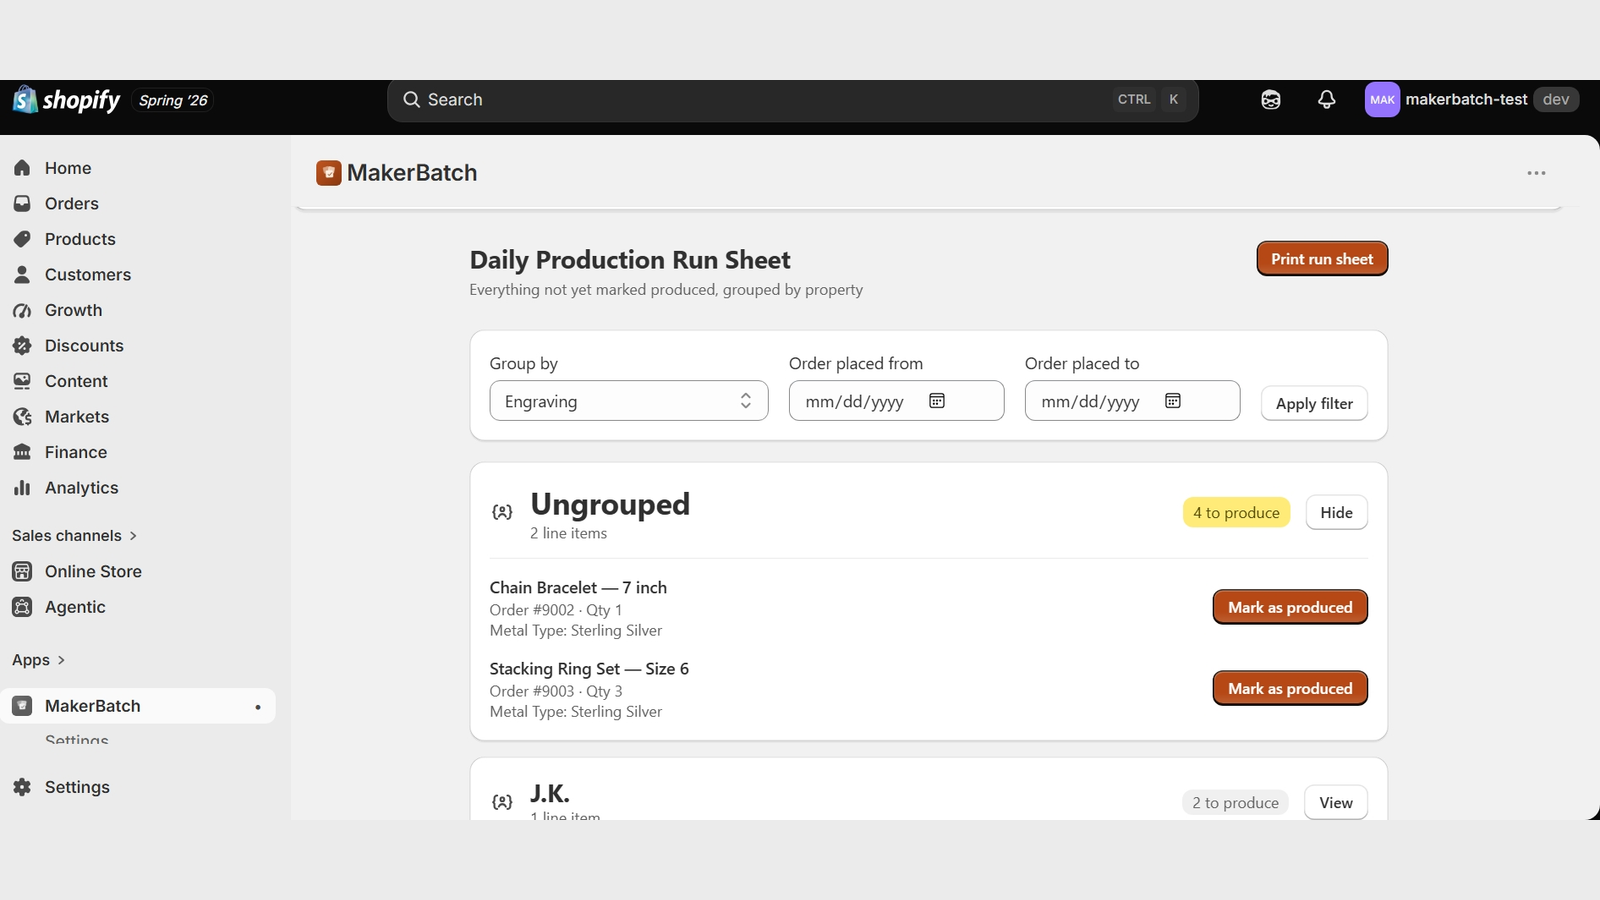Click the Analytics bar chart icon
The height and width of the screenshot is (900, 1600).
click(x=22, y=488)
